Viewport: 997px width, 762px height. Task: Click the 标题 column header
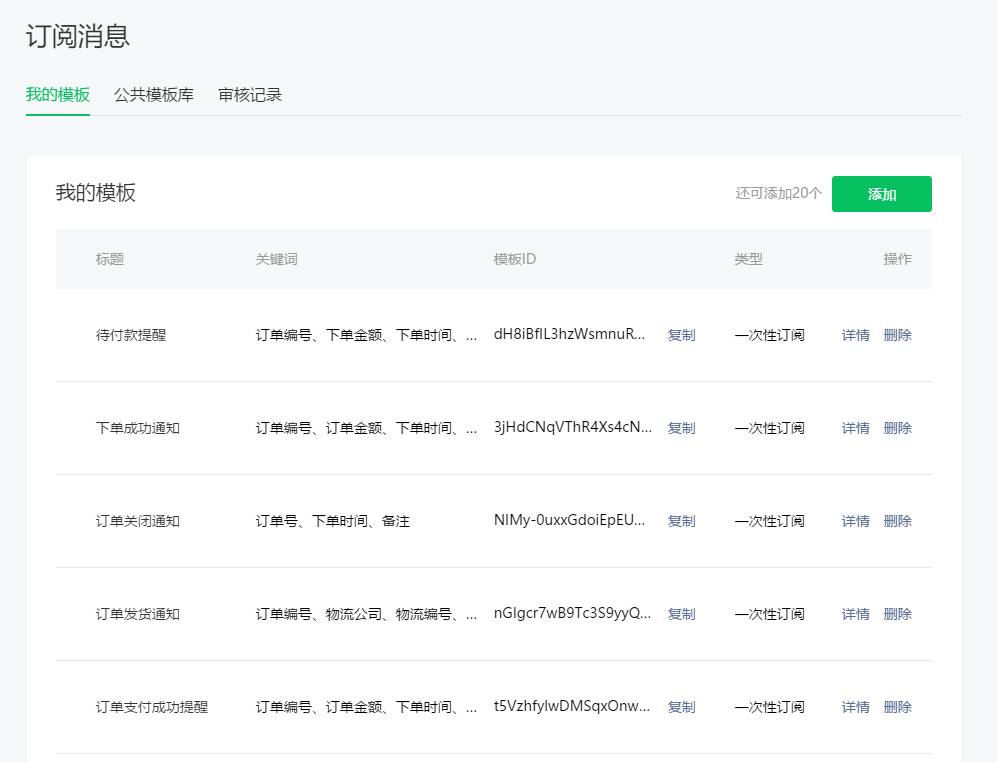click(x=110, y=259)
